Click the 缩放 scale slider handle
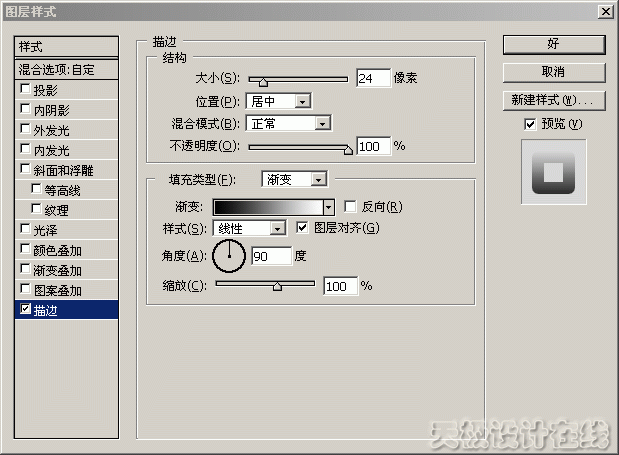The image size is (619, 455). [278, 286]
